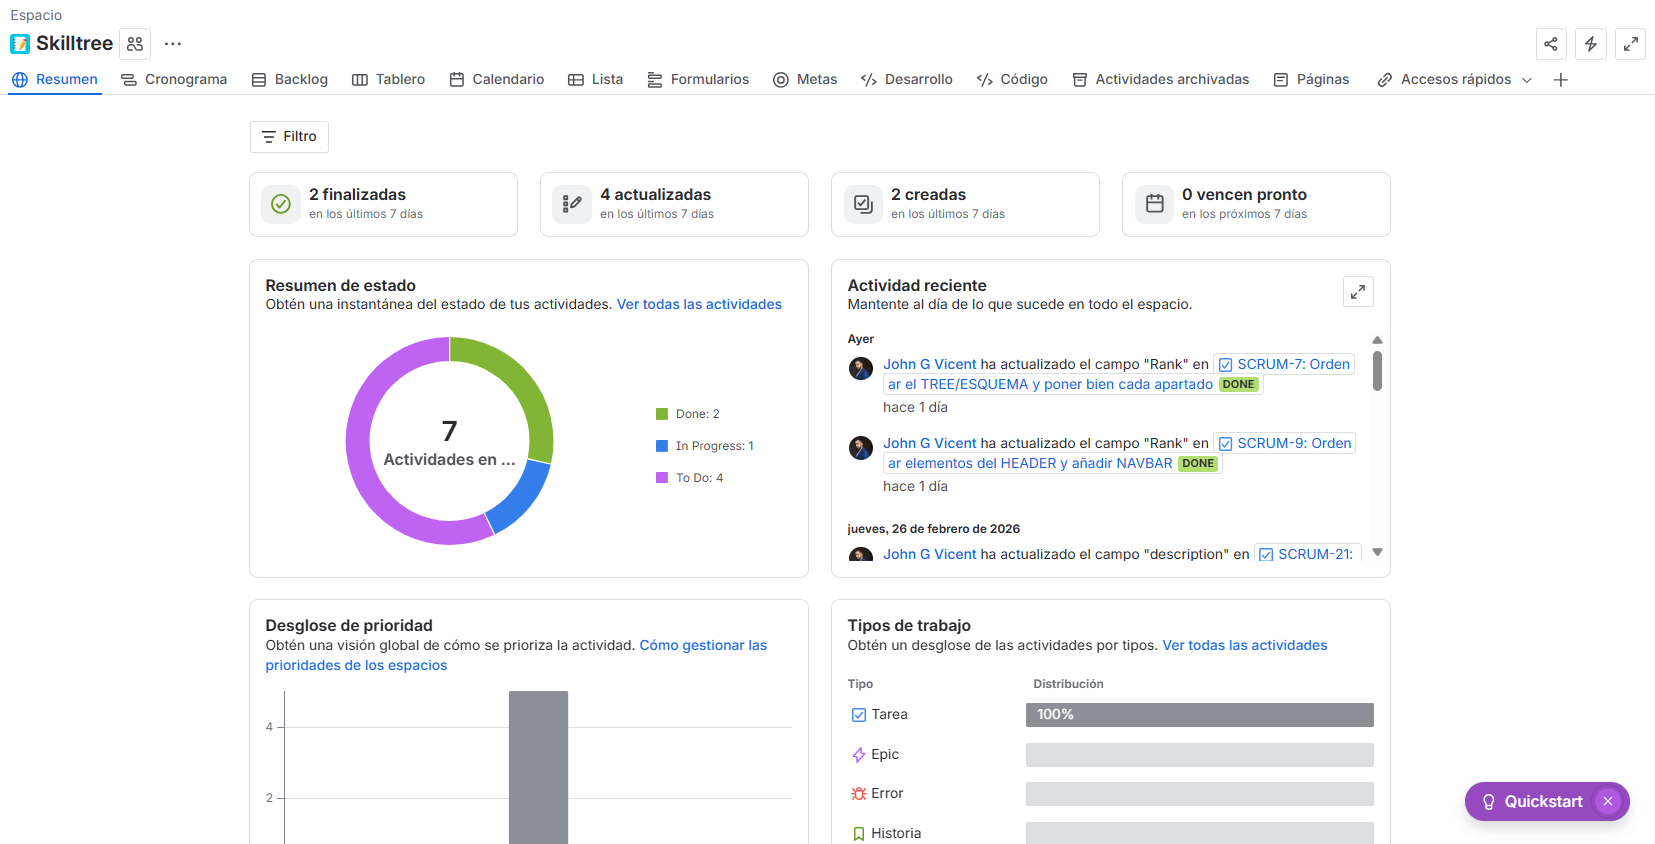
Task: Follow 'Ver todas las actividades' link in Tipos de trabajo
Action: [1245, 646]
